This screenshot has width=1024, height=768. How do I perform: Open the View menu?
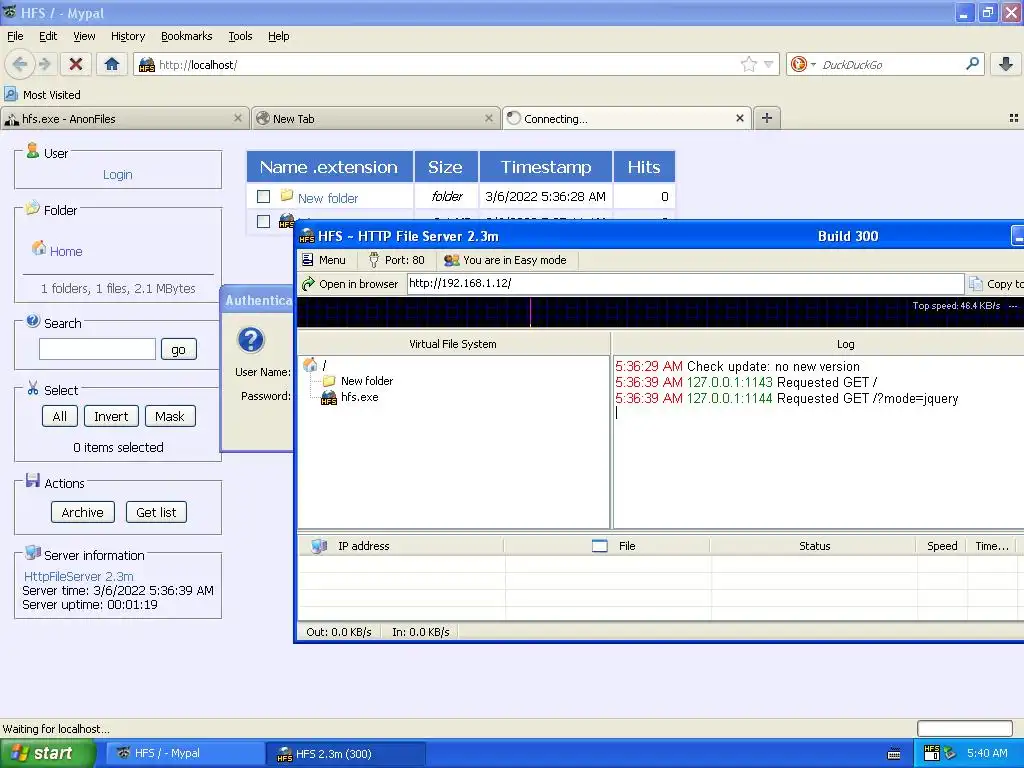(84, 36)
